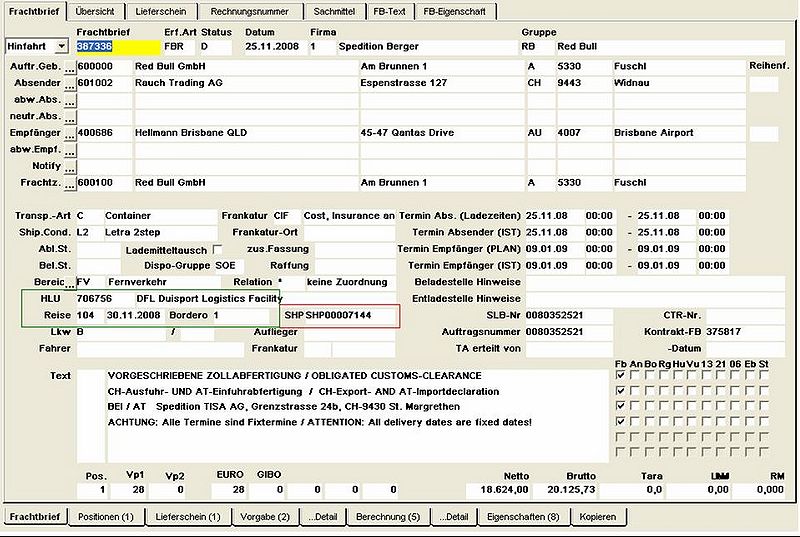The height and width of the screenshot is (537, 800).
Task: Open the FB-Eigenschaft tab
Action: coord(455,11)
